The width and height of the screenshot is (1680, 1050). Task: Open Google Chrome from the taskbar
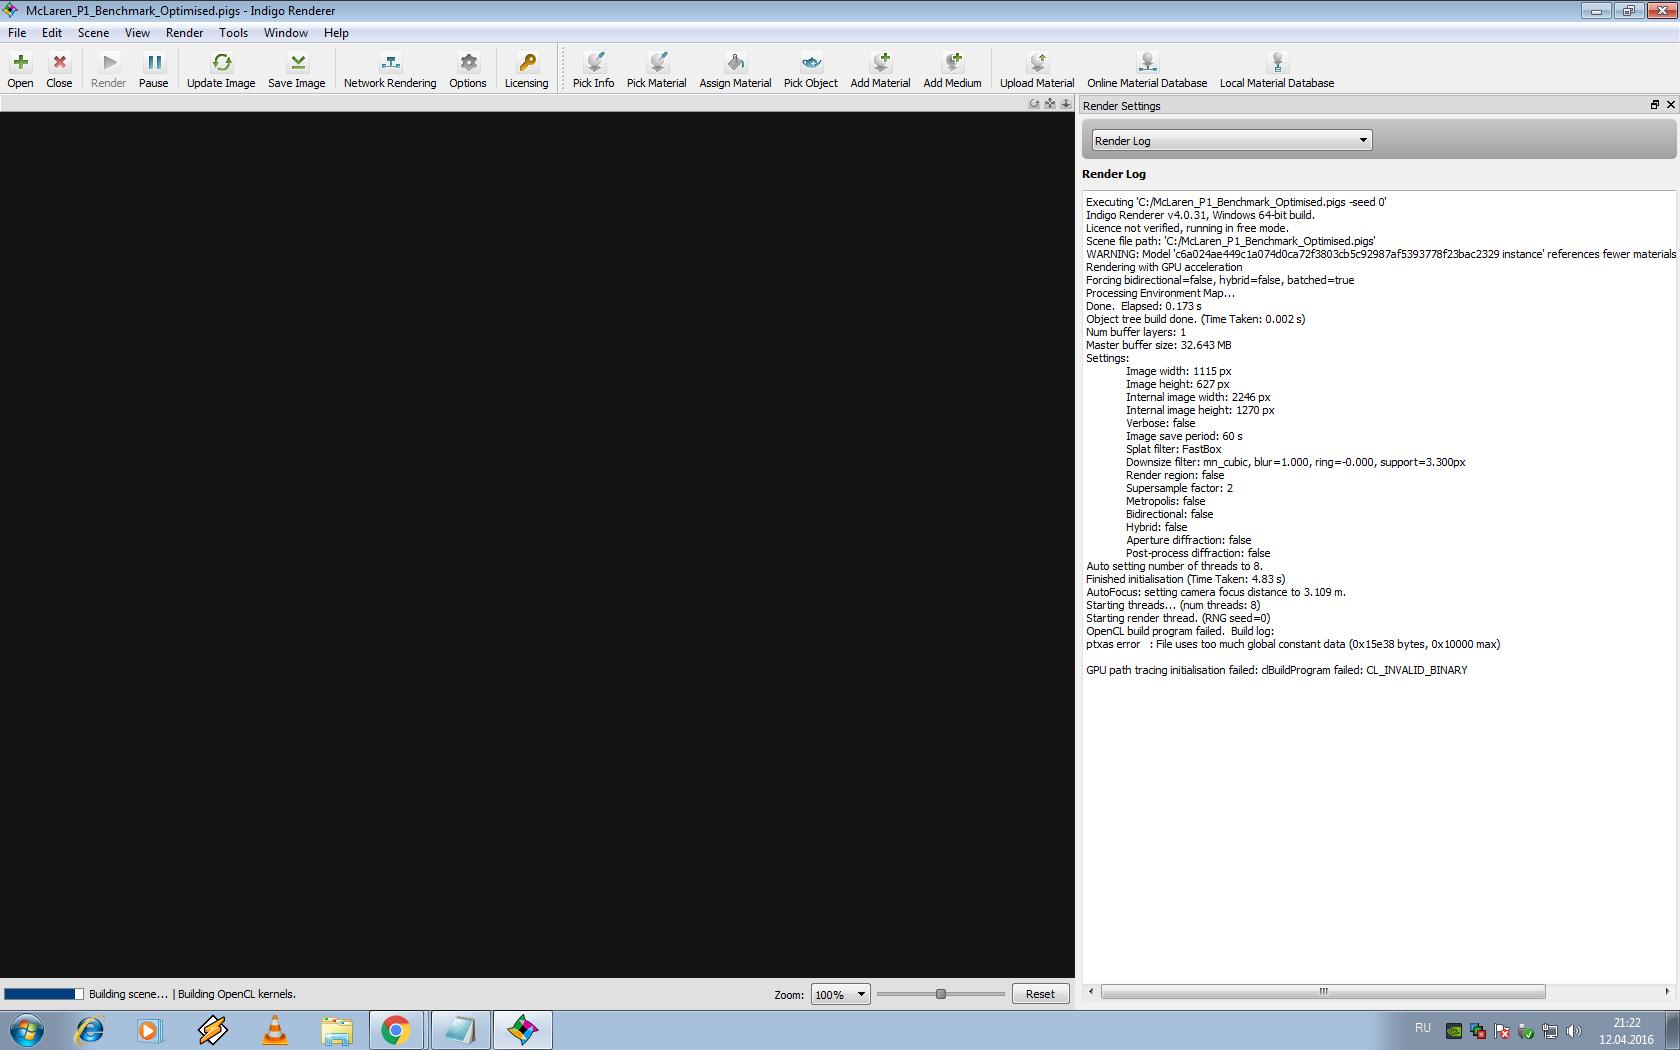coord(396,1030)
